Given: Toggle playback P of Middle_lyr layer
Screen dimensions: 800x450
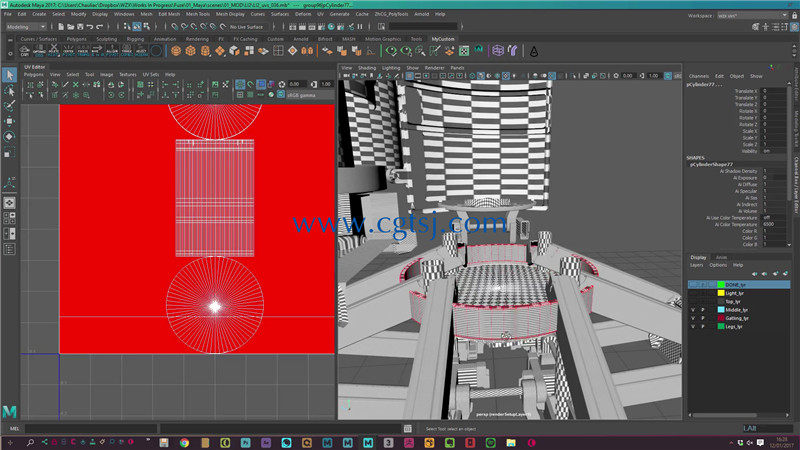Looking at the screenshot, I should [x=703, y=310].
